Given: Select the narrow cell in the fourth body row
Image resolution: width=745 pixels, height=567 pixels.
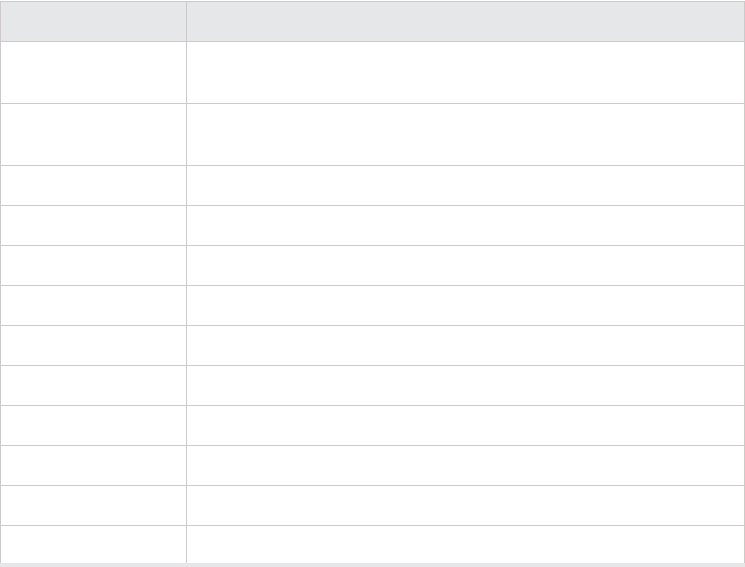Looking at the screenshot, I should (94, 225).
